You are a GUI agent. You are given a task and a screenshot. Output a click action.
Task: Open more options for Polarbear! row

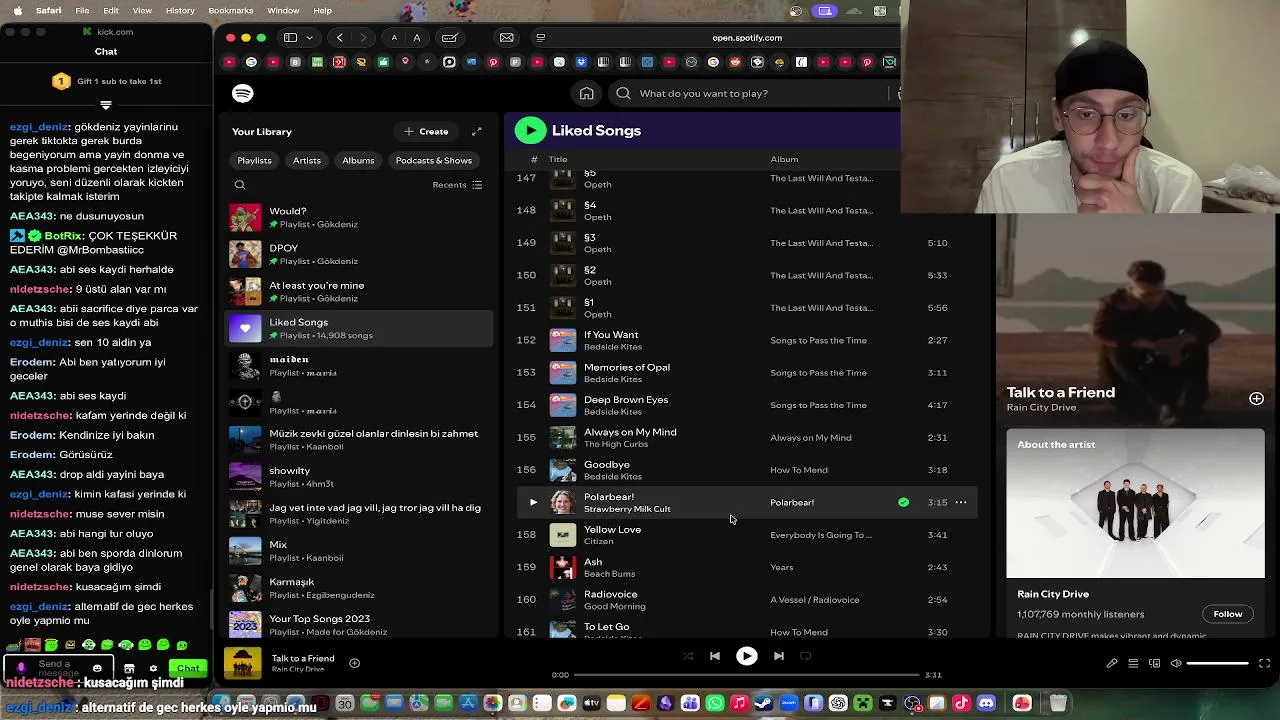pos(961,502)
